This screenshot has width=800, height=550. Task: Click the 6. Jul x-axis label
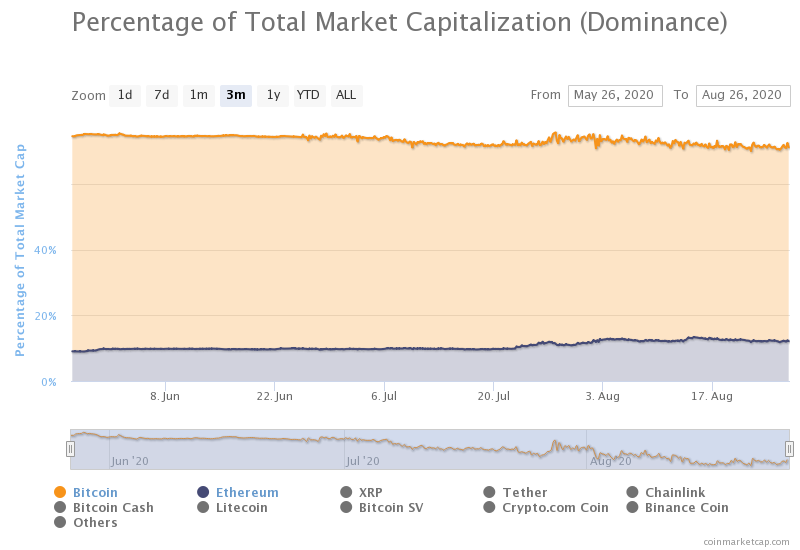click(384, 396)
